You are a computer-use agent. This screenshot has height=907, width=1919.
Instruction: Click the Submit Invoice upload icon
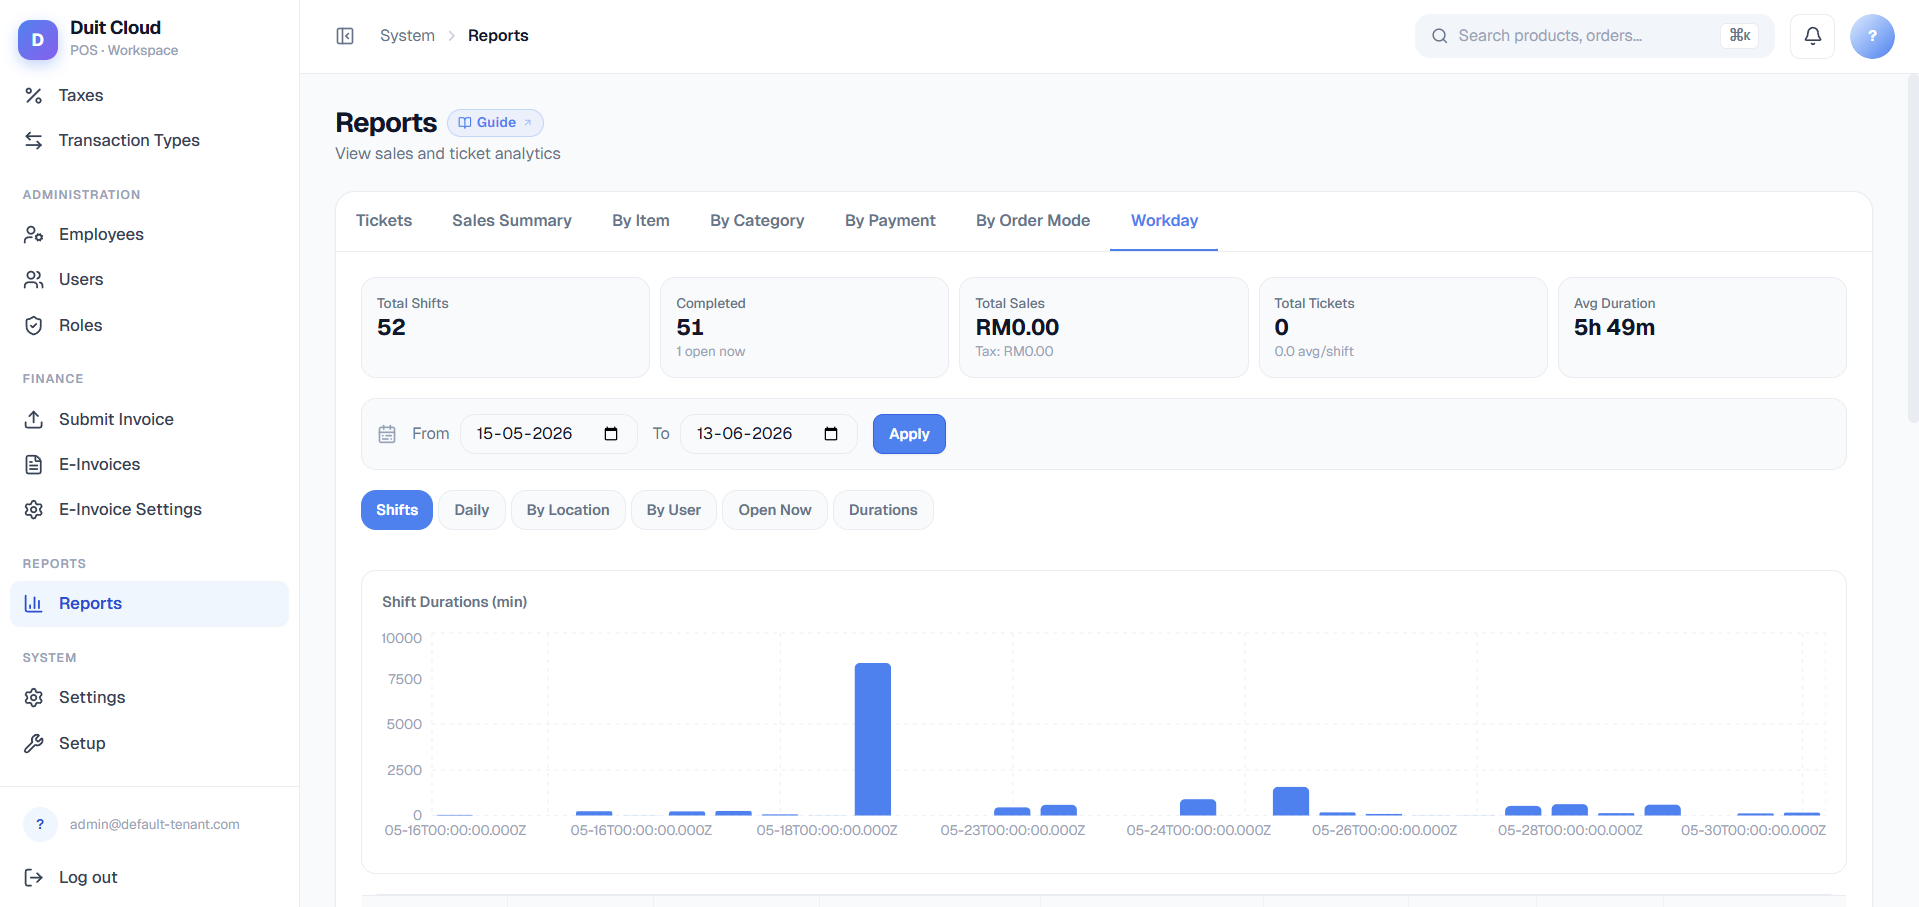pos(34,419)
